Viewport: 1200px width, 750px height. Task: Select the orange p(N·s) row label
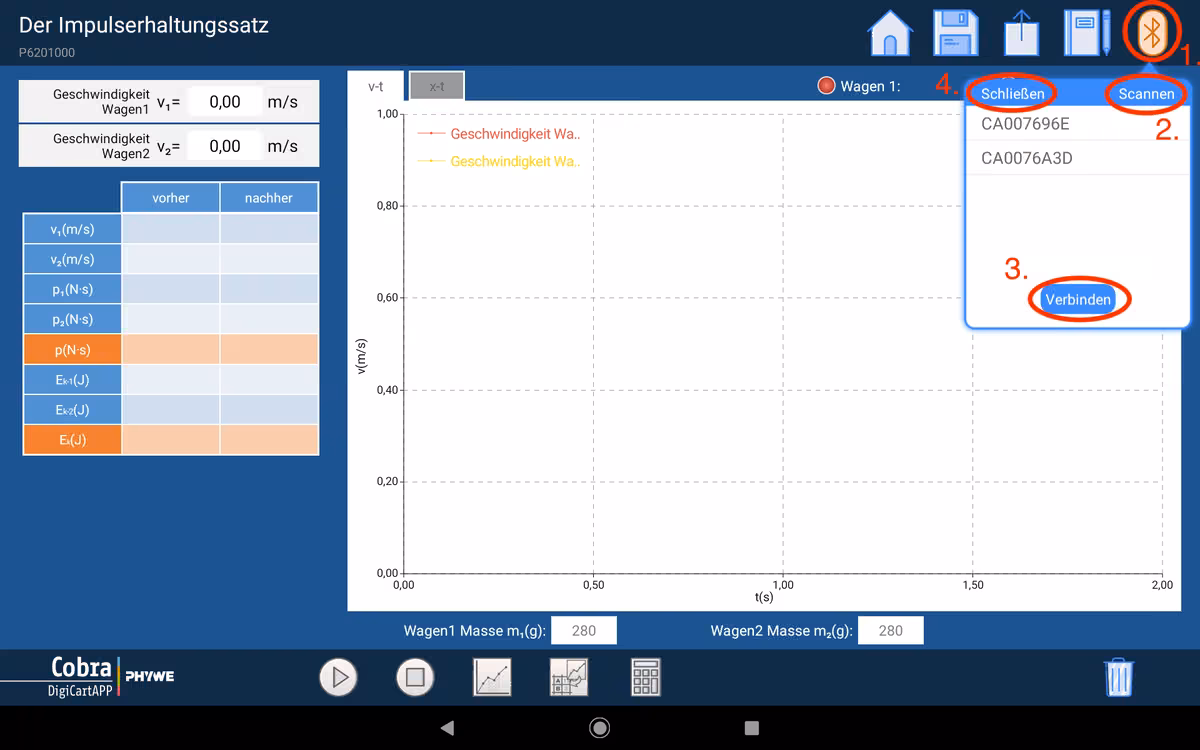point(72,349)
